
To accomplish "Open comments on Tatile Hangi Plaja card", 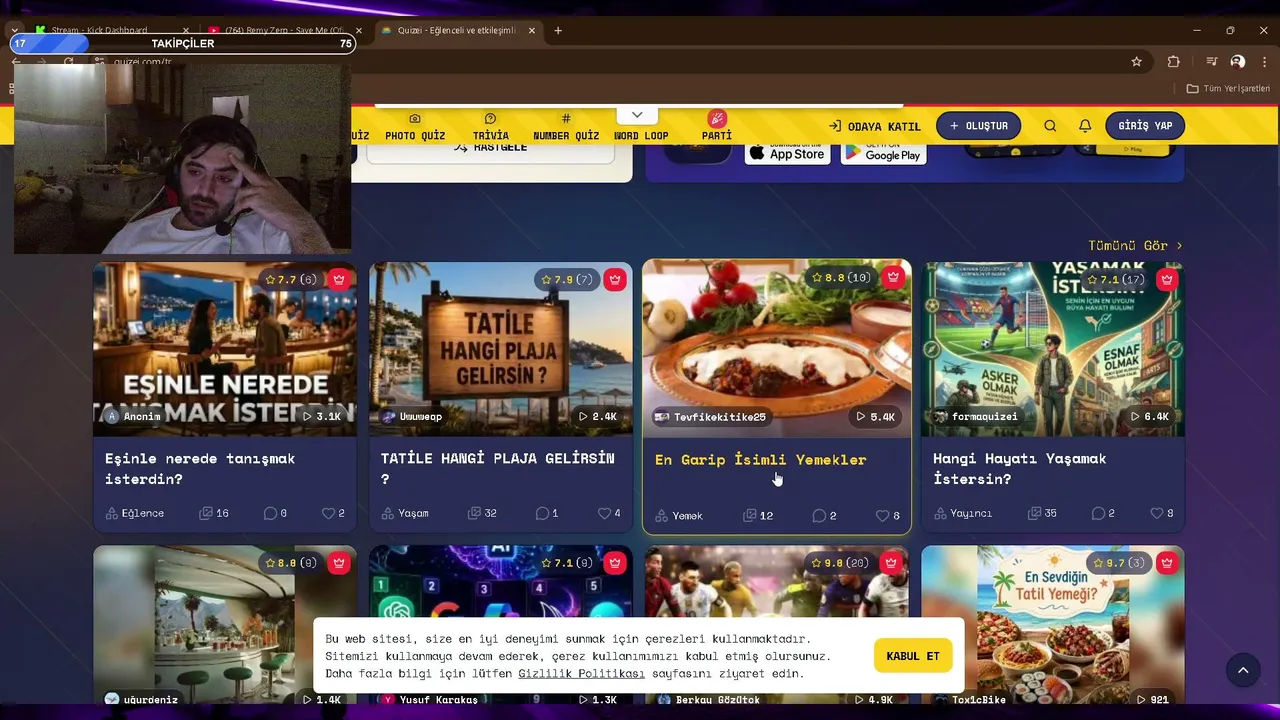I will tap(542, 513).
